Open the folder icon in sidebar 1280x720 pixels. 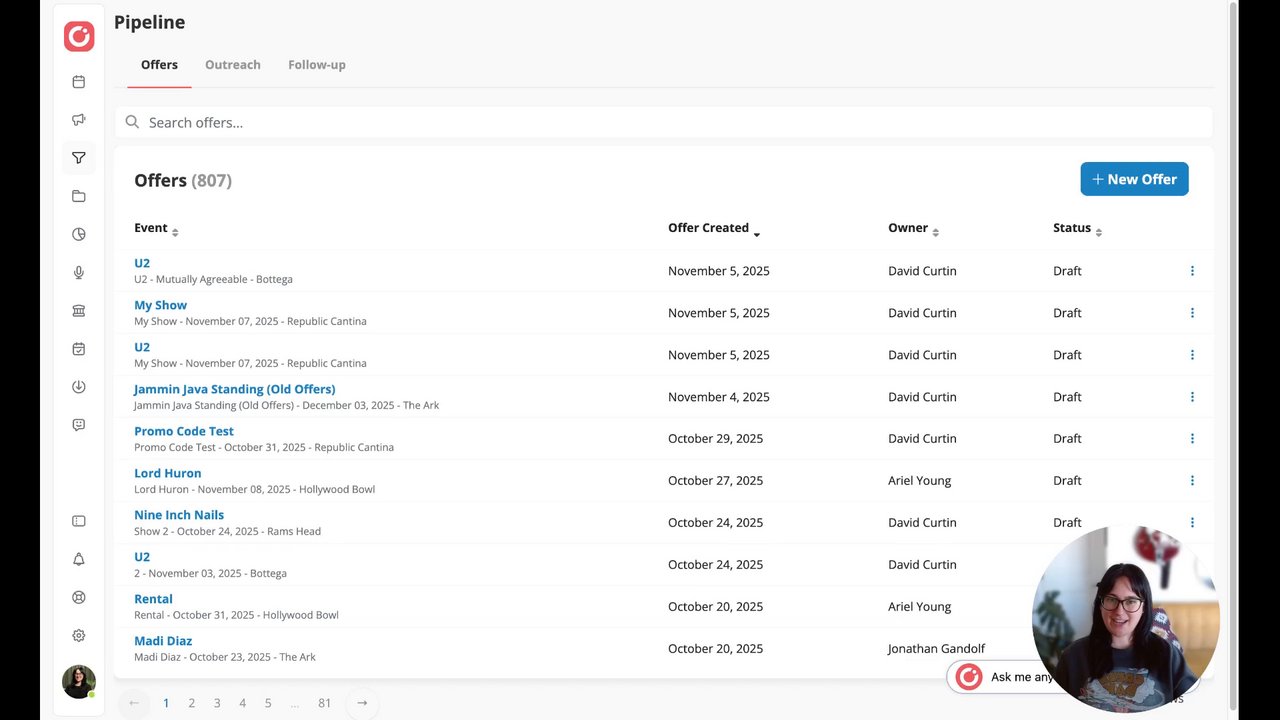point(79,196)
